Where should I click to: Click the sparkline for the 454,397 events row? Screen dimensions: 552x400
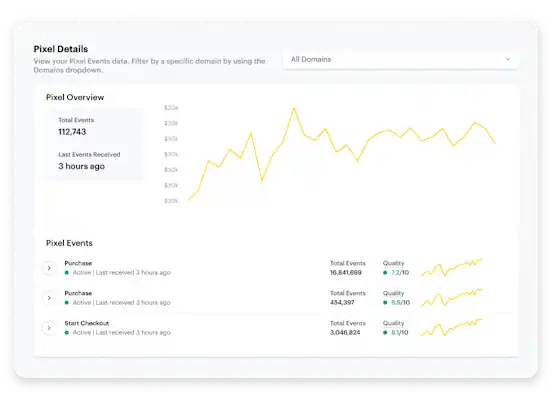451,298
